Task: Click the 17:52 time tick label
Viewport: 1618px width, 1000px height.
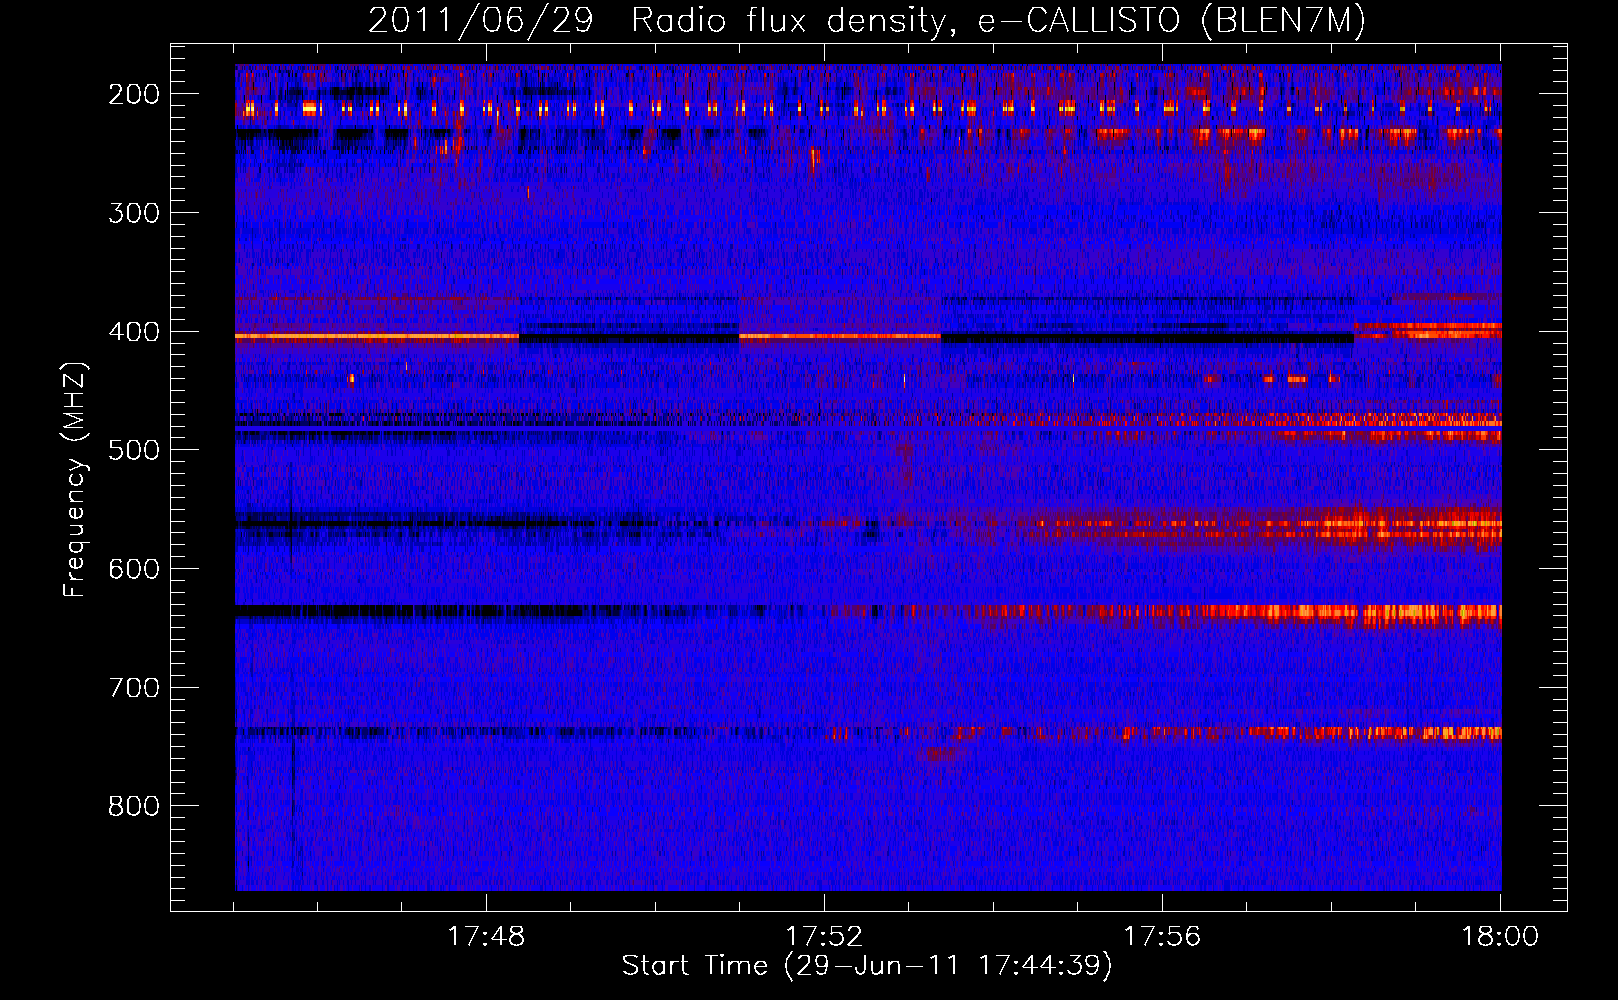Action: pos(824,937)
